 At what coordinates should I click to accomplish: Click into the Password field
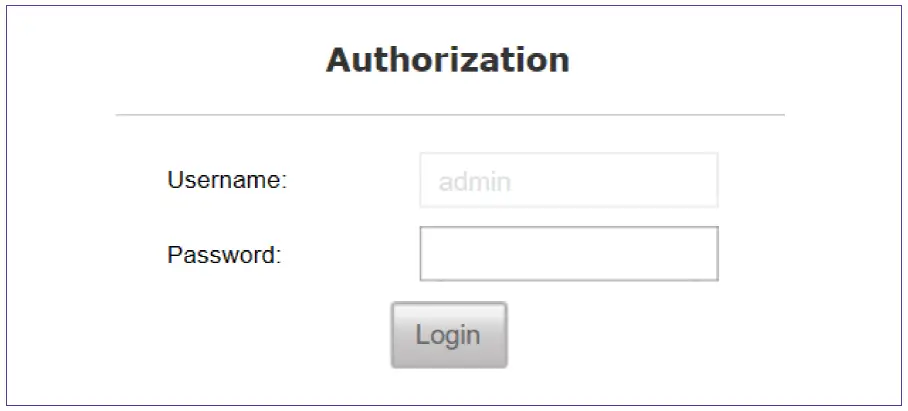(x=568, y=254)
